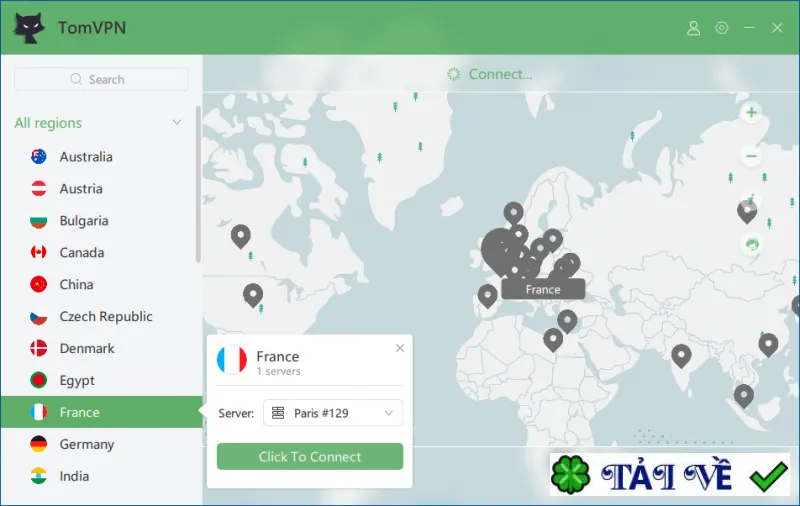Click the map pin over Singapore area
The height and width of the screenshot is (506, 800).
744,396
